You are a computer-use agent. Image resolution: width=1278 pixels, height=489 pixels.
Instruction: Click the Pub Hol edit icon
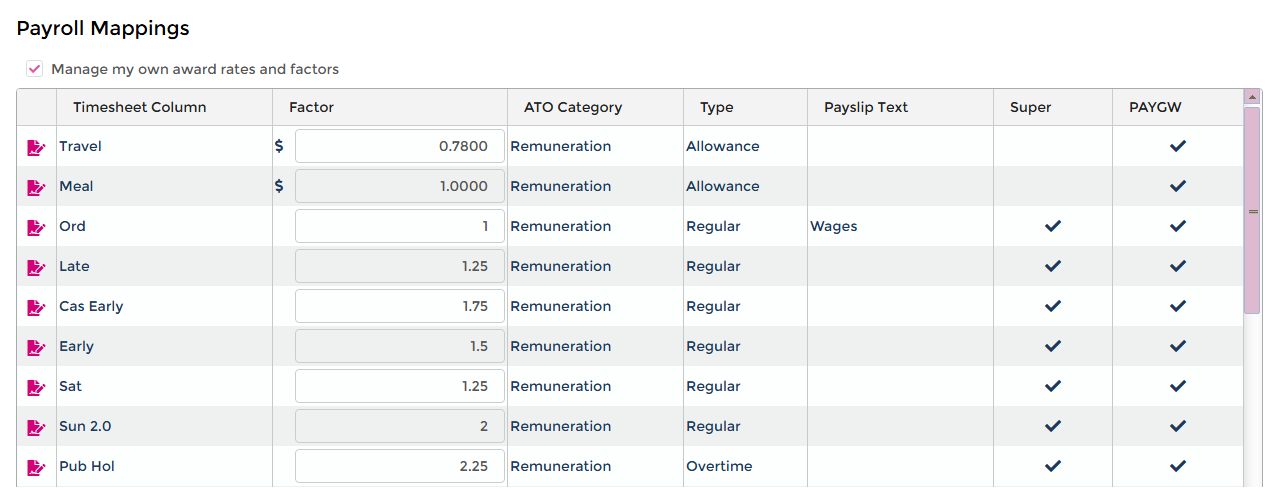(x=36, y=467)
